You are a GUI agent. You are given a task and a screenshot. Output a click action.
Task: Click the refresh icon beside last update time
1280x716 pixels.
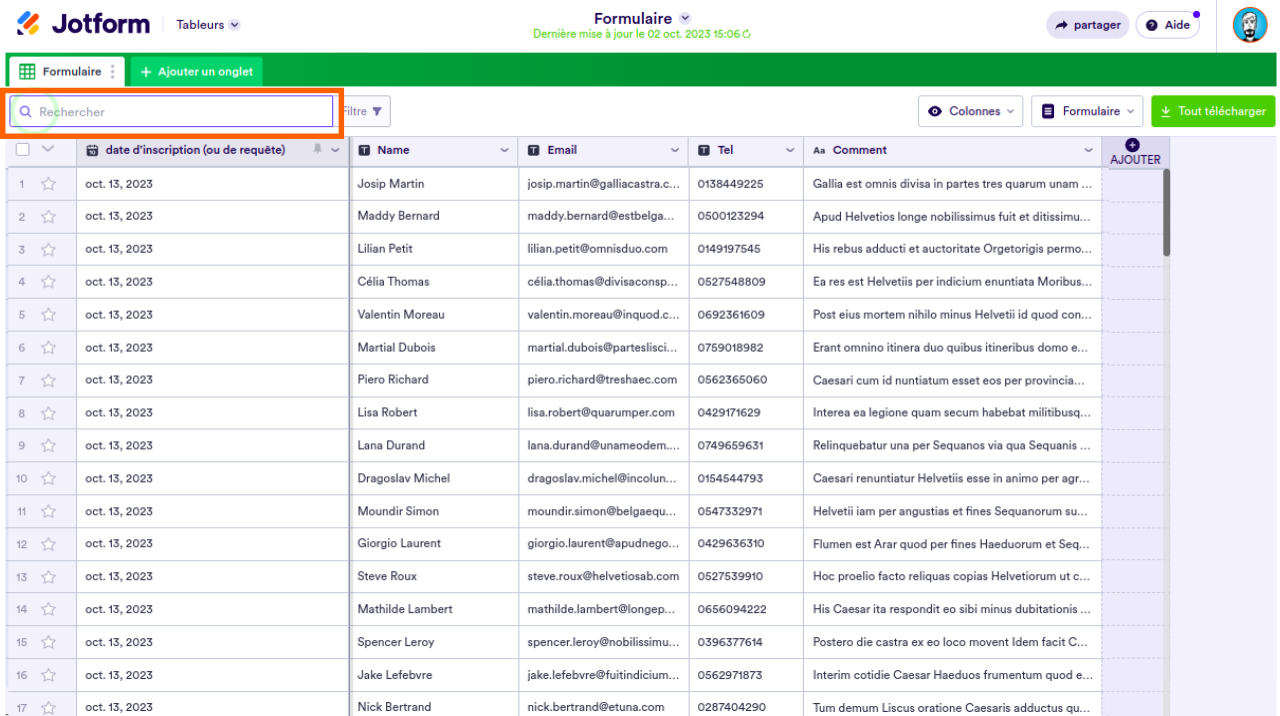coord(747,34)
